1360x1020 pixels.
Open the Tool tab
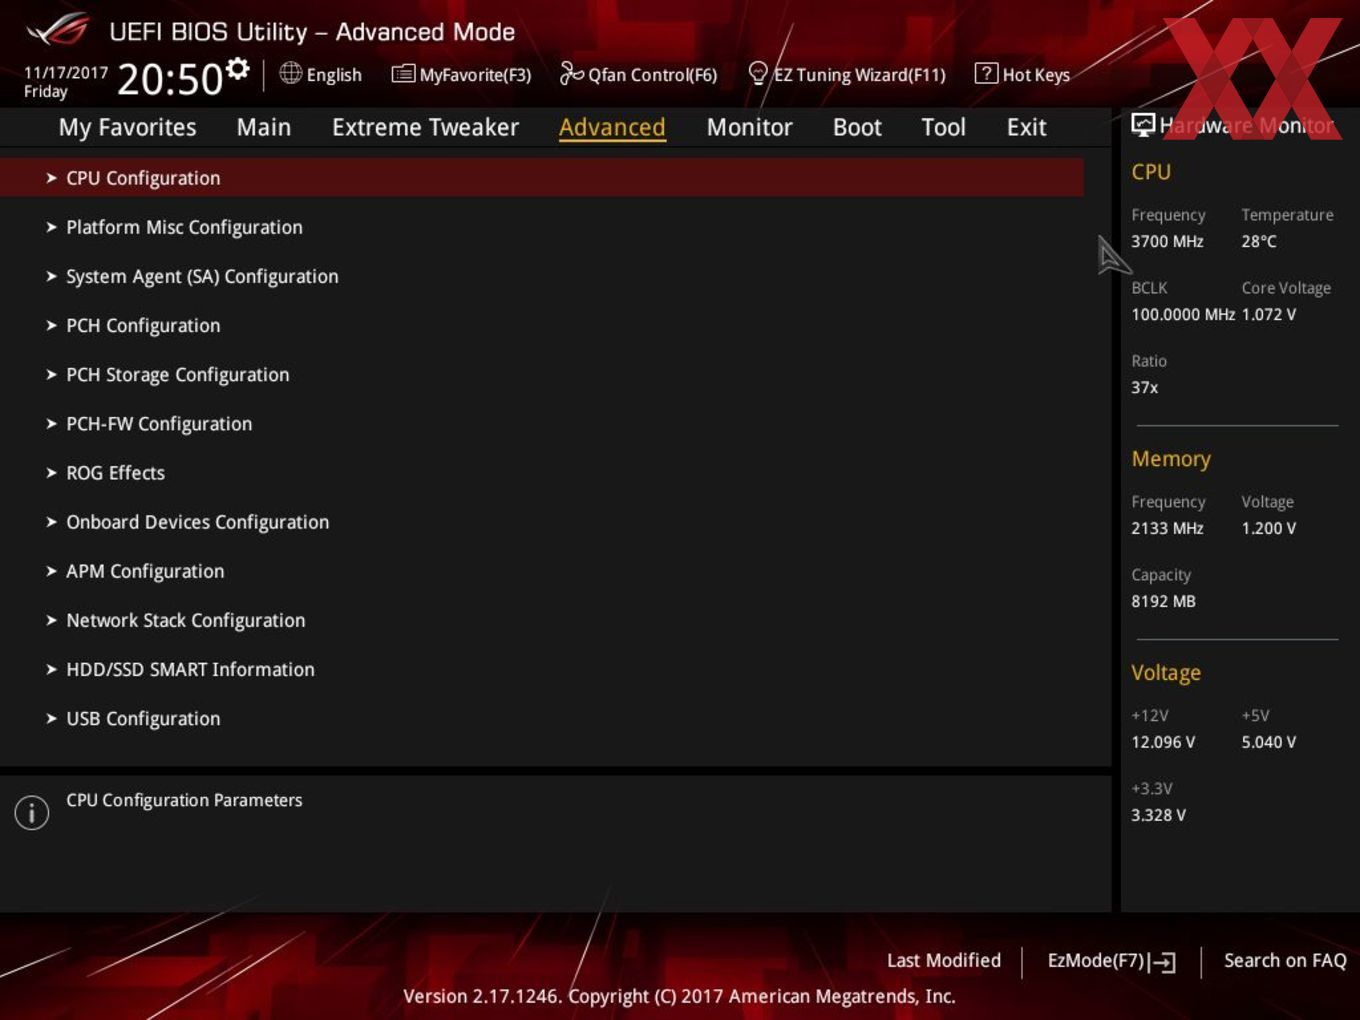(x=943, y=127)
